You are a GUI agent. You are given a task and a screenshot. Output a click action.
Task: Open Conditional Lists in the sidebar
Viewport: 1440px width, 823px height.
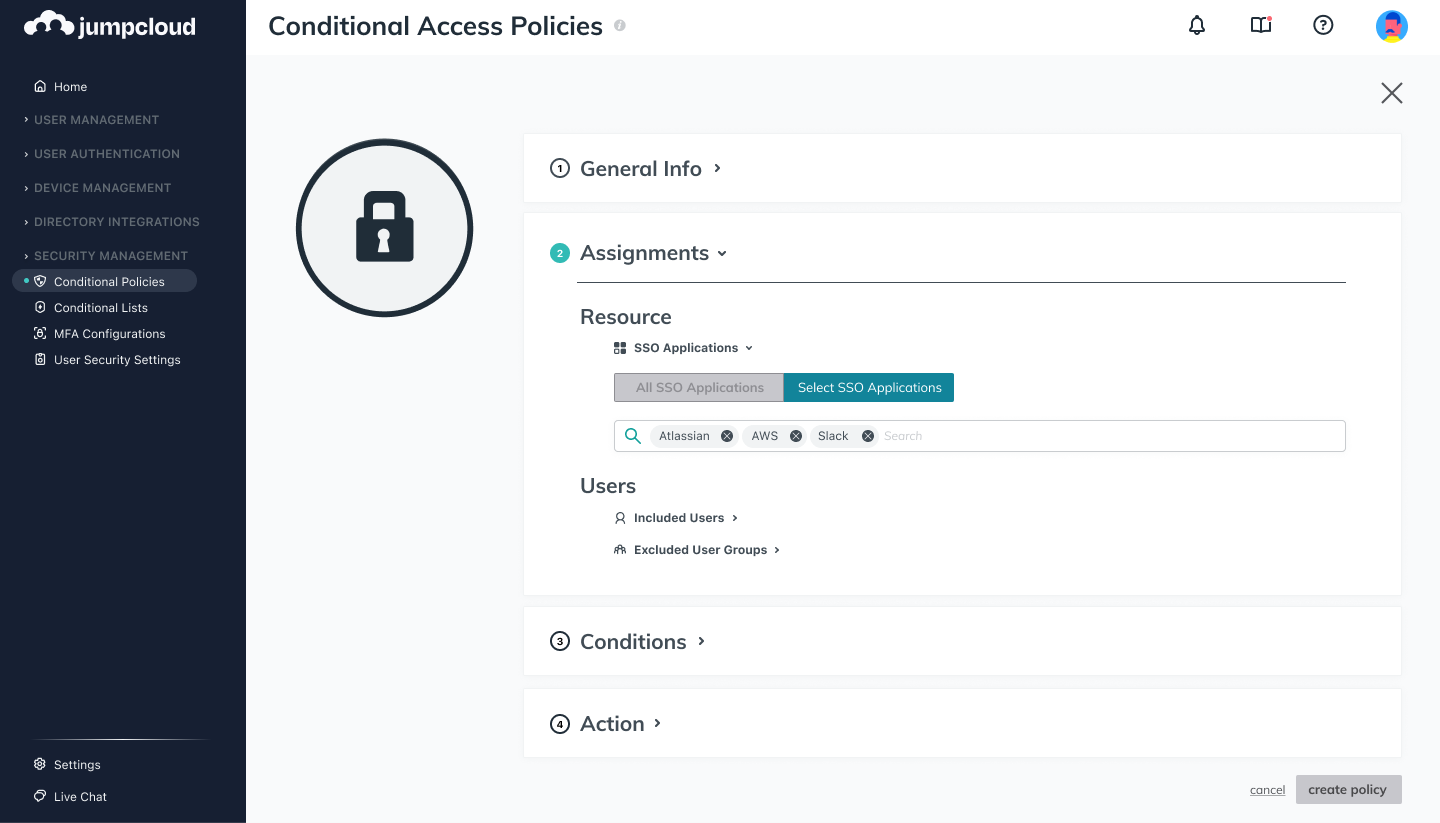point(101,308)
